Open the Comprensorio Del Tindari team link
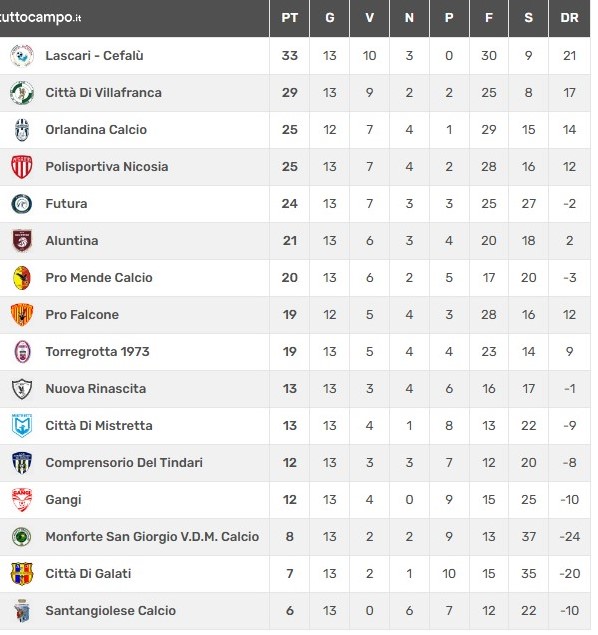 (x=124, y=463)
